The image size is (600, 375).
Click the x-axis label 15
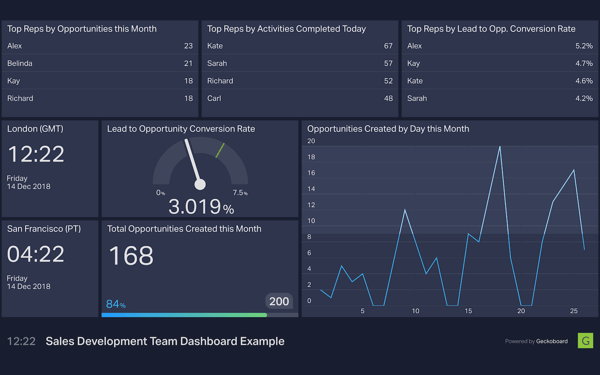(x=468, y=311)
